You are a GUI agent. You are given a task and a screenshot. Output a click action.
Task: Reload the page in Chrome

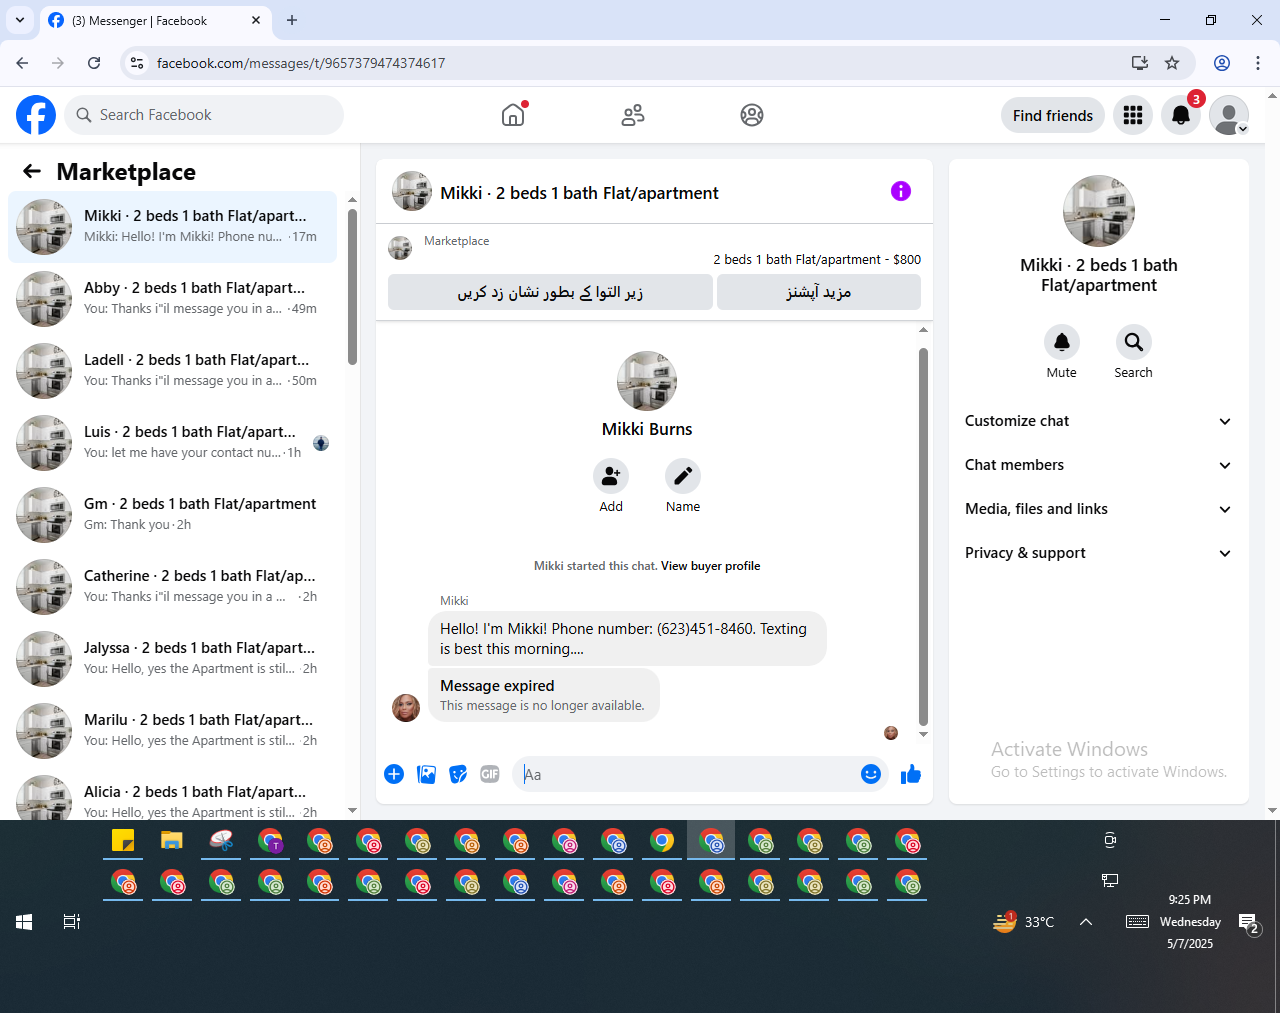tap(94, 63)
